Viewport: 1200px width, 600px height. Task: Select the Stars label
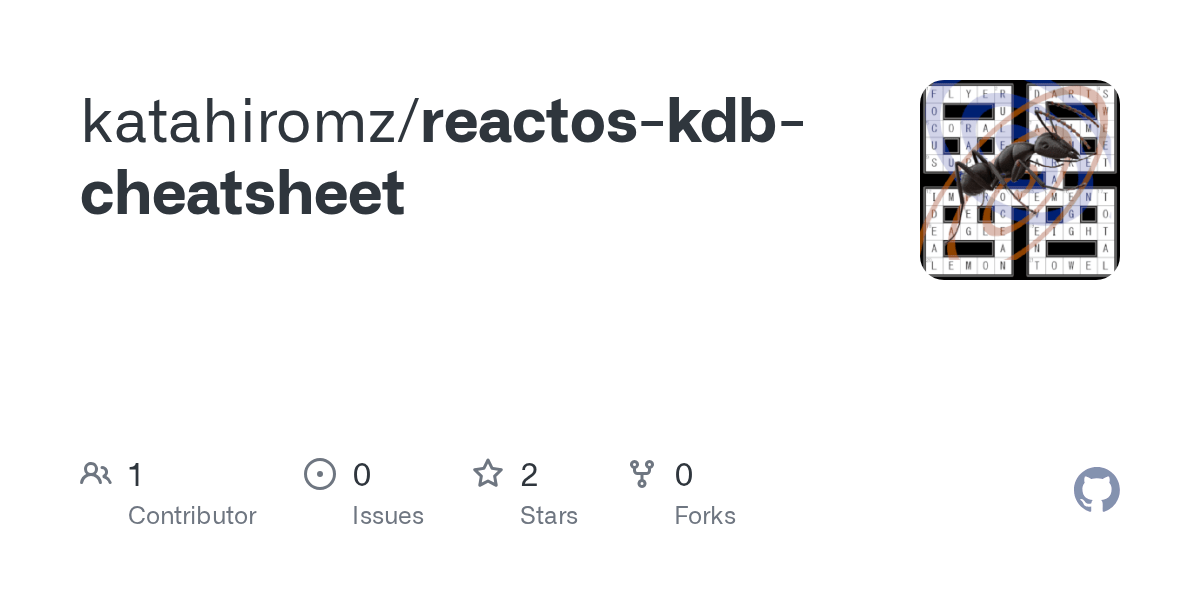point(549,516)
